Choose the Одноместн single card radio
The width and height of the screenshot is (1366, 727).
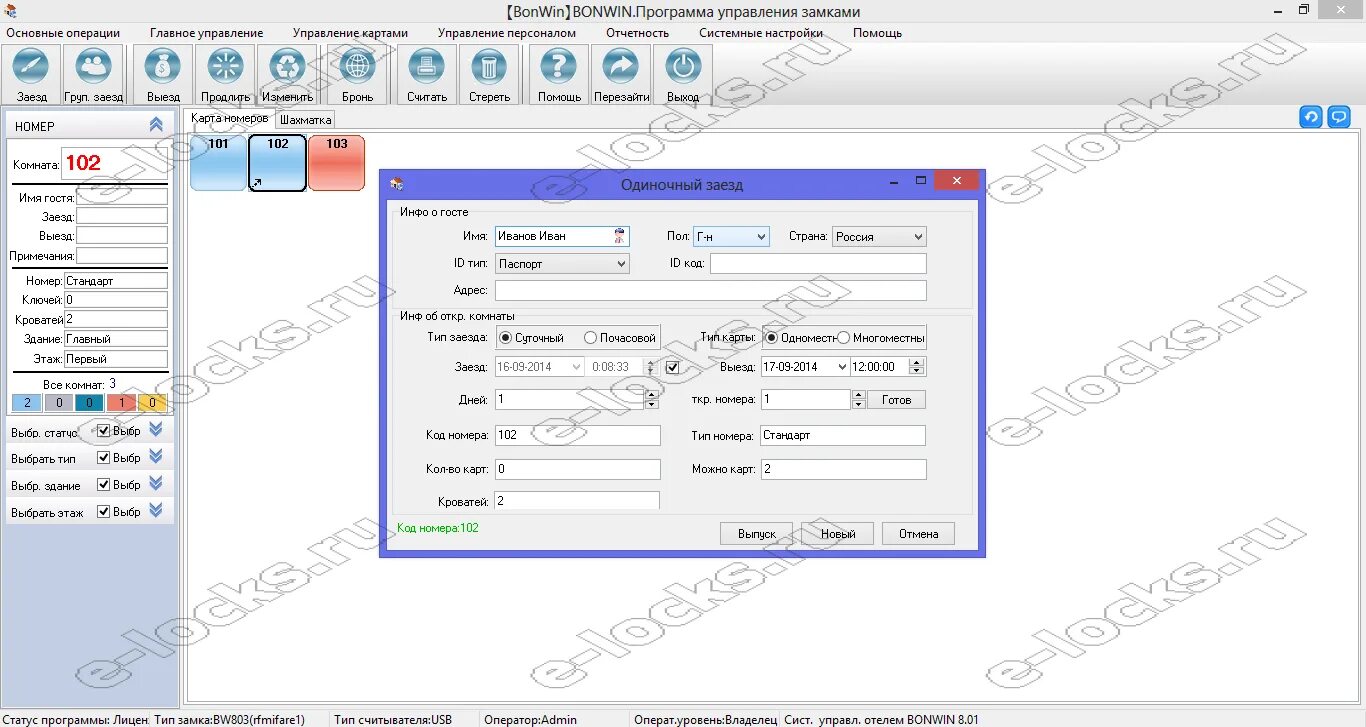(771, 338)
